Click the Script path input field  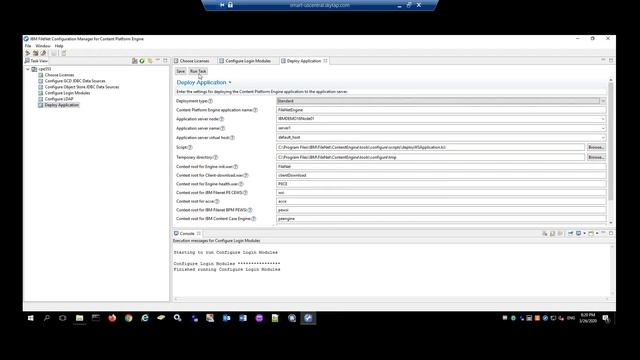pos(430,147)
